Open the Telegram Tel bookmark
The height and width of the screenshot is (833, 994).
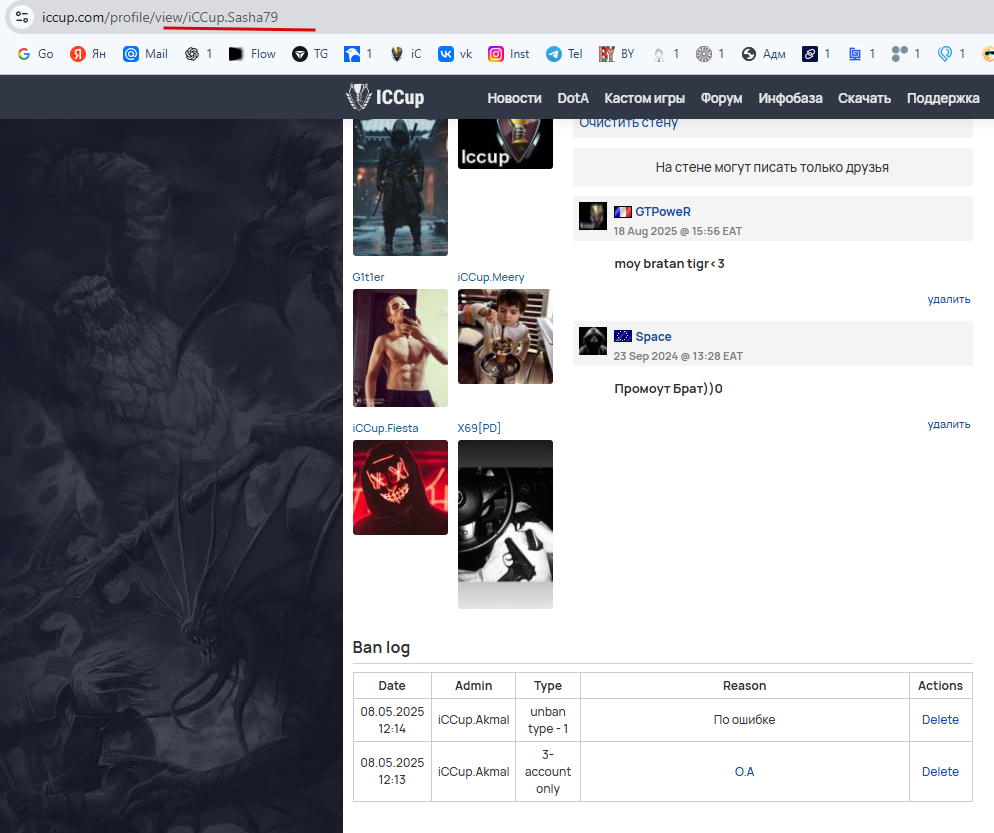click(564, 54)
